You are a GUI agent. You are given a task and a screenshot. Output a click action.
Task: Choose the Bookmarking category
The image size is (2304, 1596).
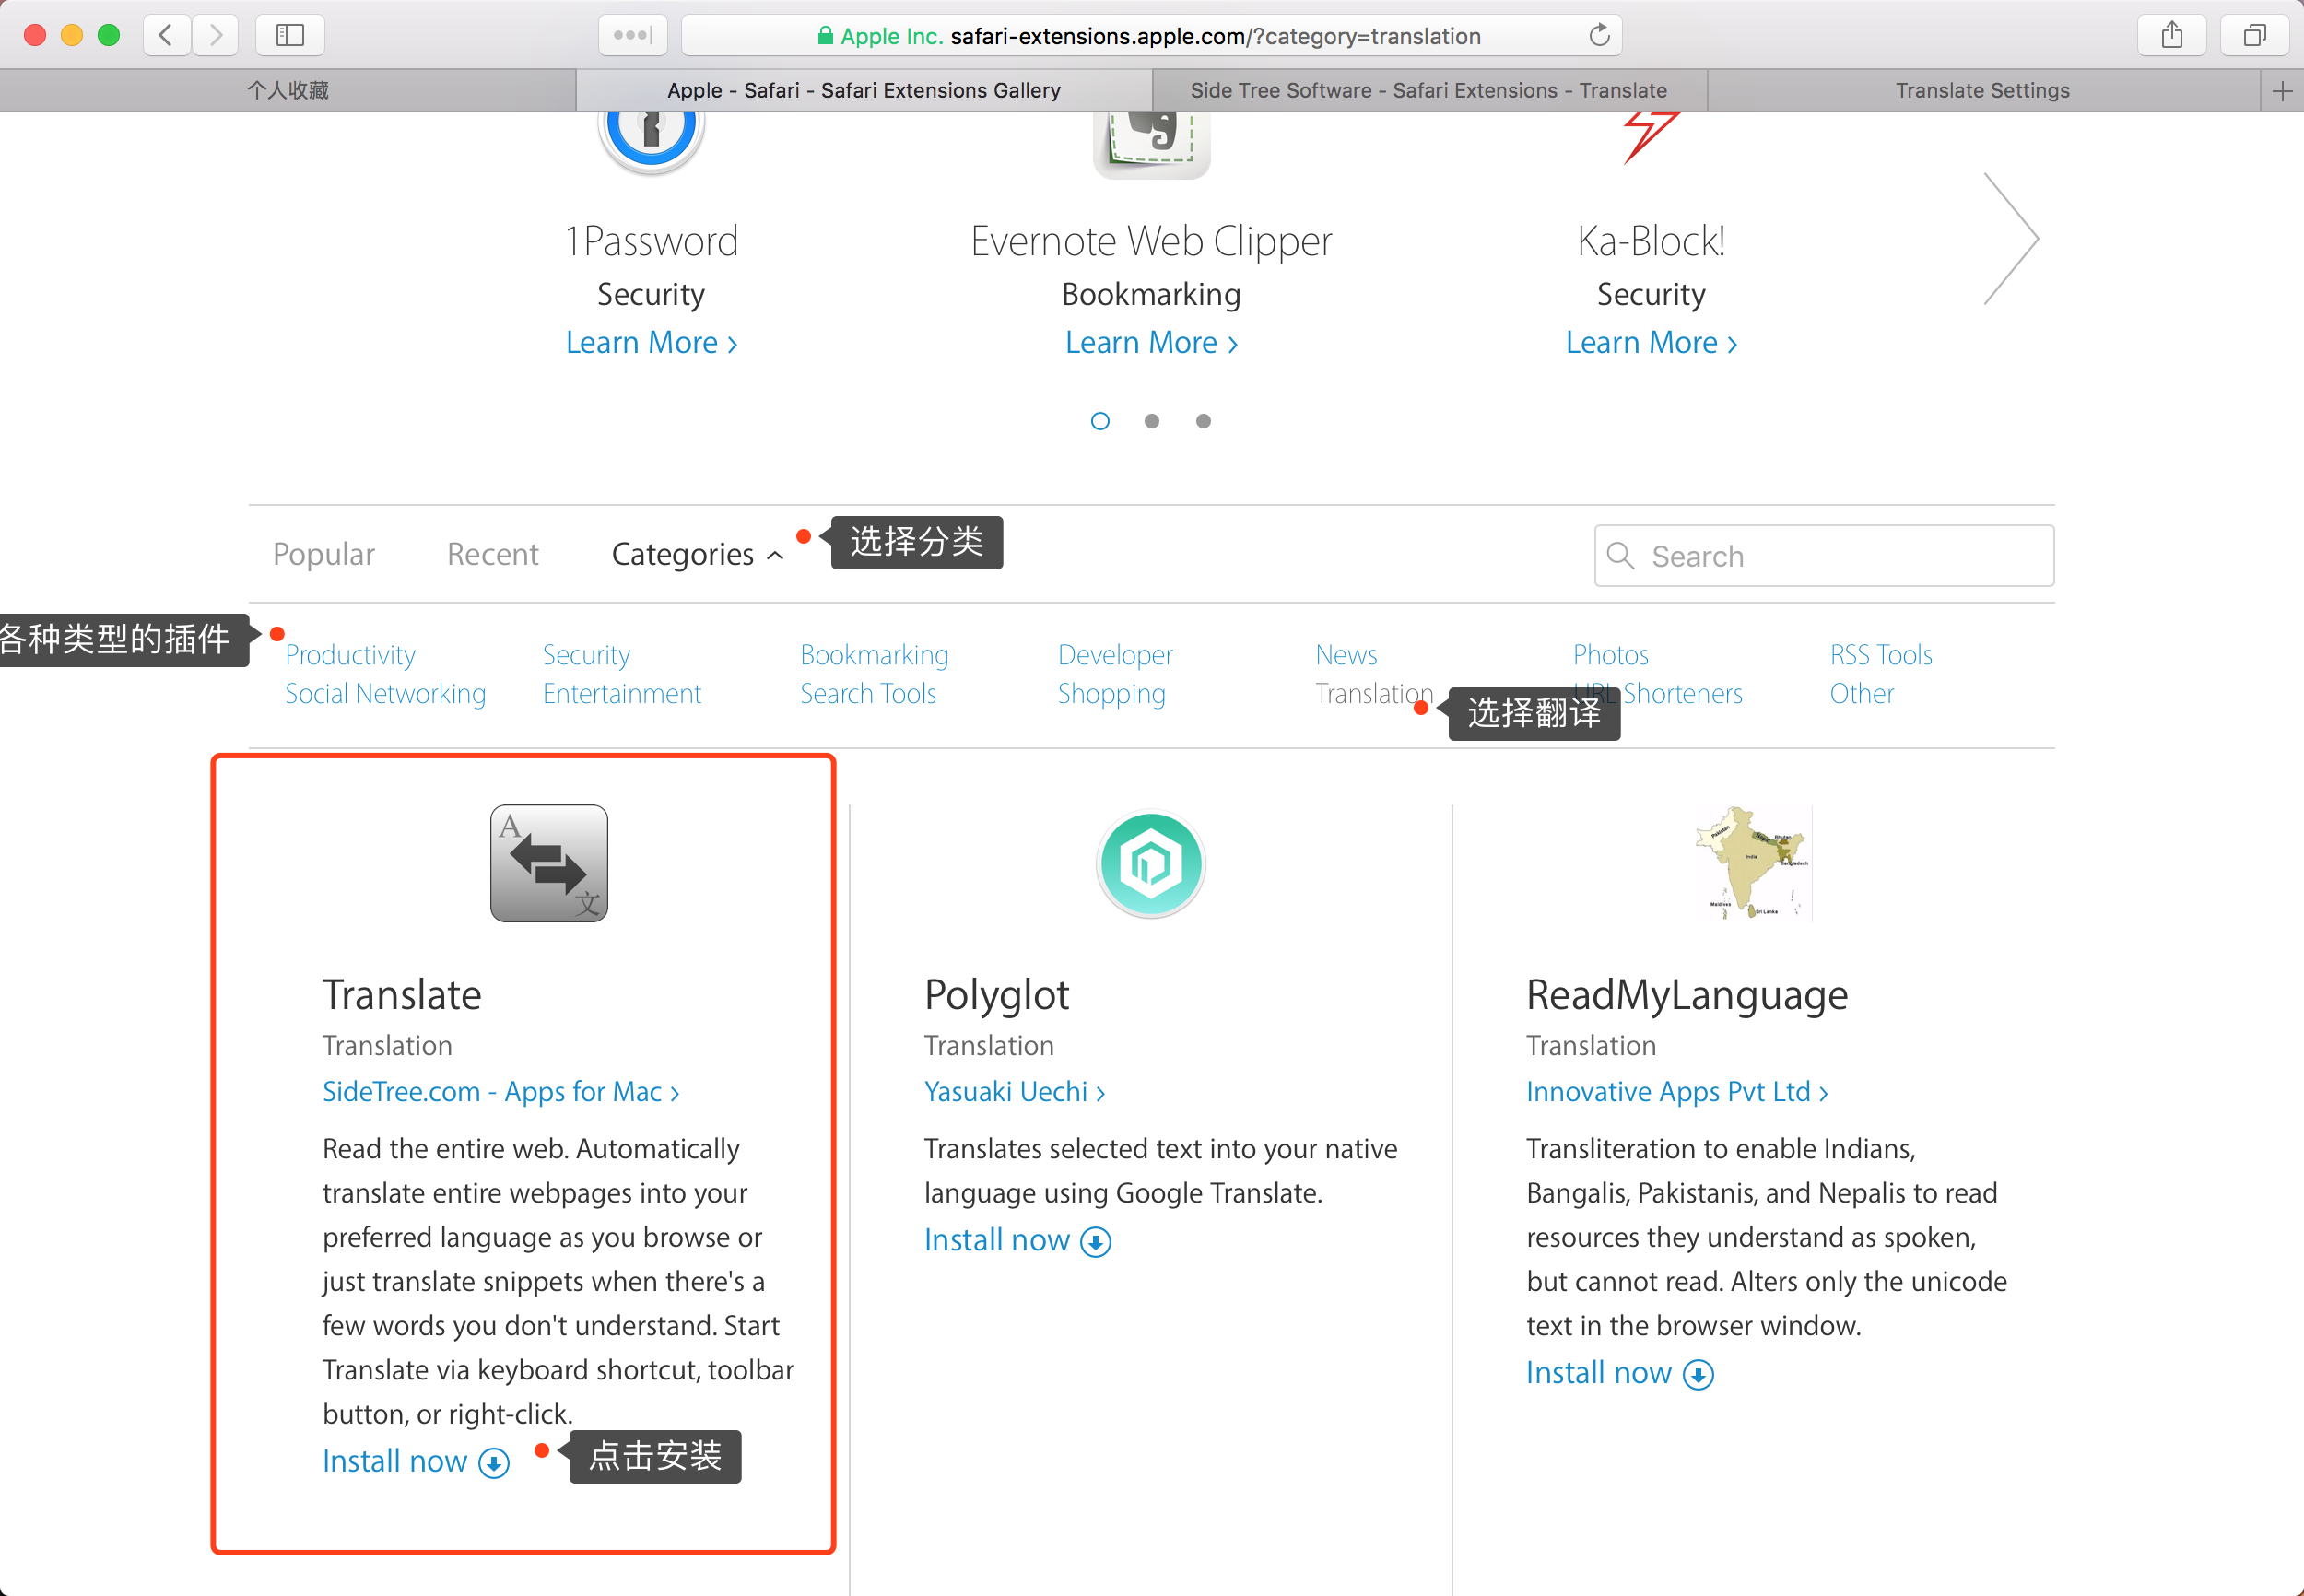coord(874,655)
